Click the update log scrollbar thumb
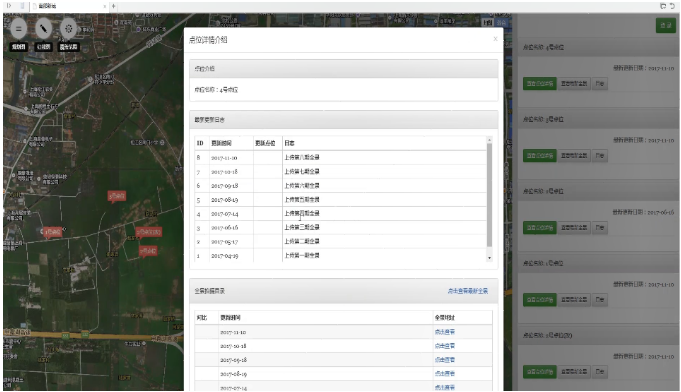681x392 pixels. [489, 194]
